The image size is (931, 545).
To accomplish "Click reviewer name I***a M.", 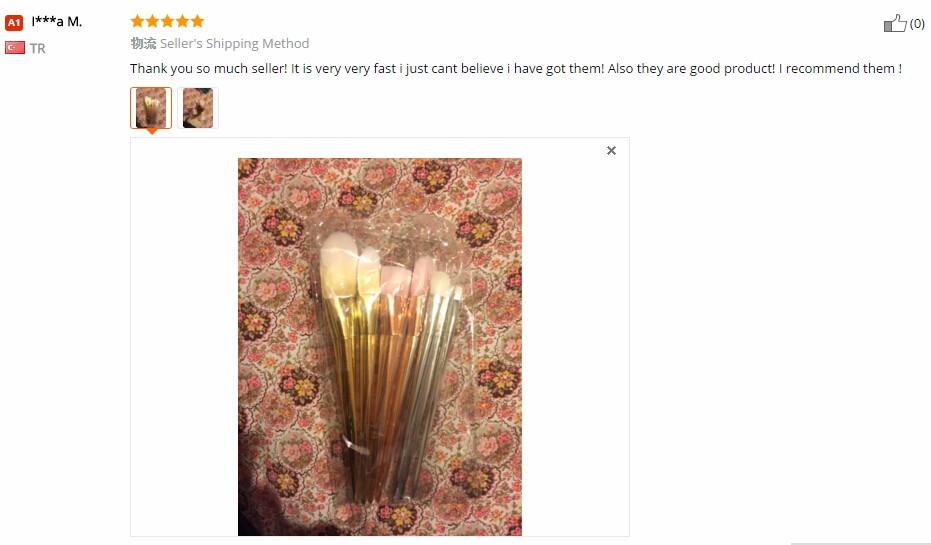I will [57, 21].
